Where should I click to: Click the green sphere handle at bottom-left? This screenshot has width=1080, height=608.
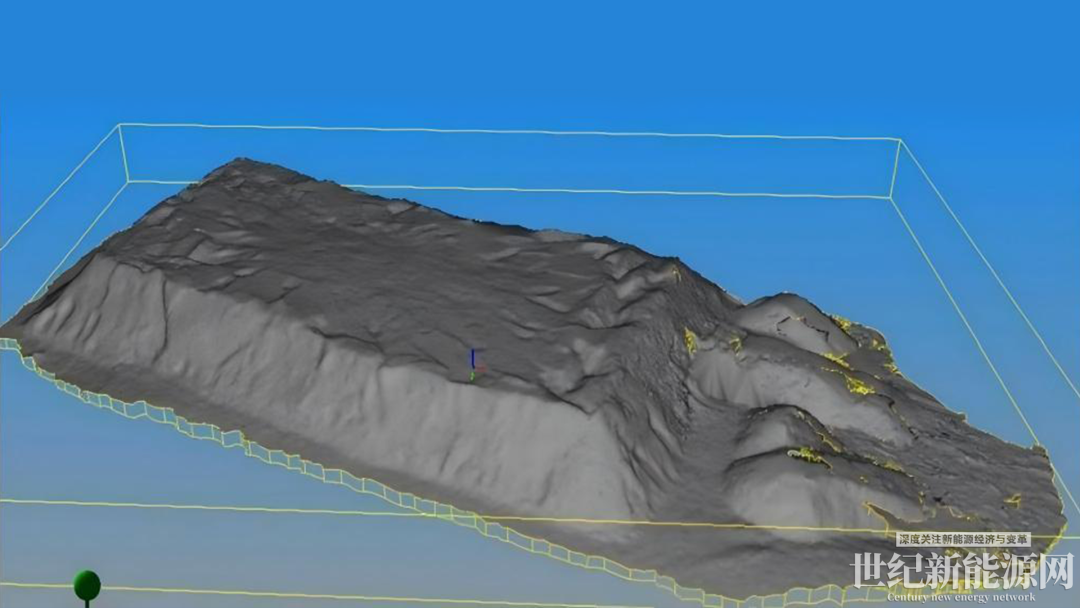[87, 584]
